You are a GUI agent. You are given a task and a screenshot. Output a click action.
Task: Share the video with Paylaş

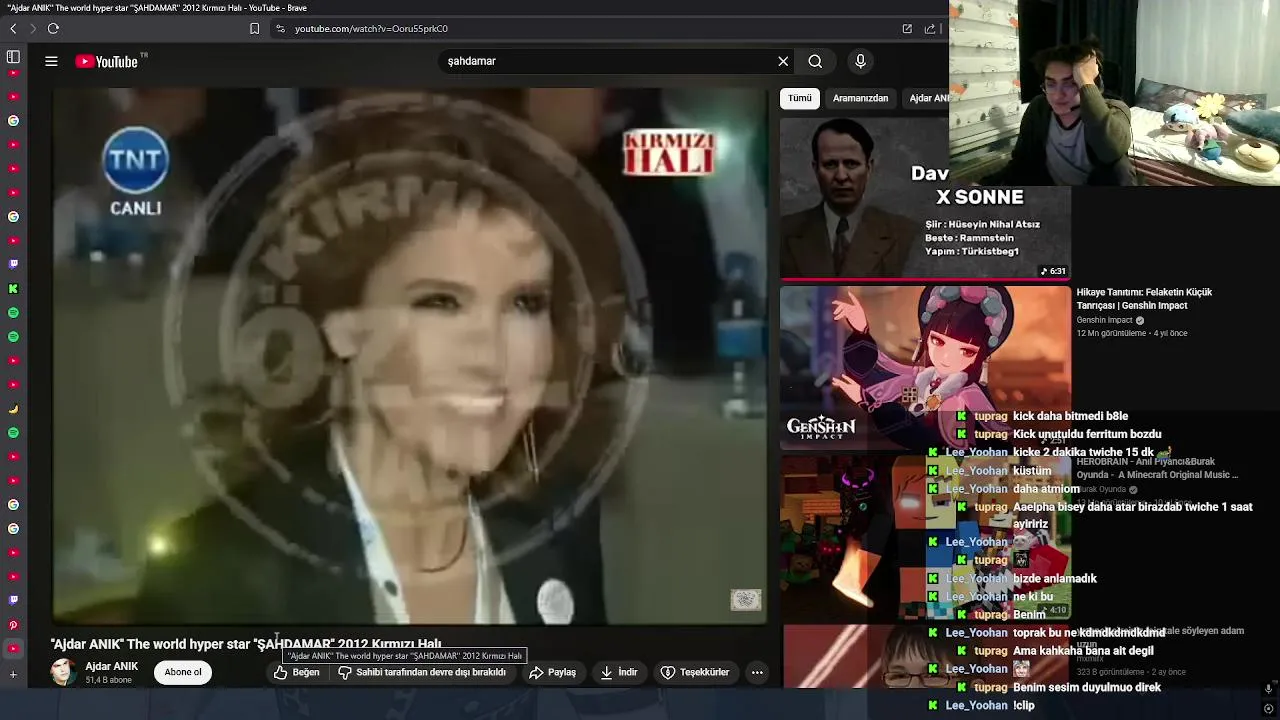click(552, 672)
